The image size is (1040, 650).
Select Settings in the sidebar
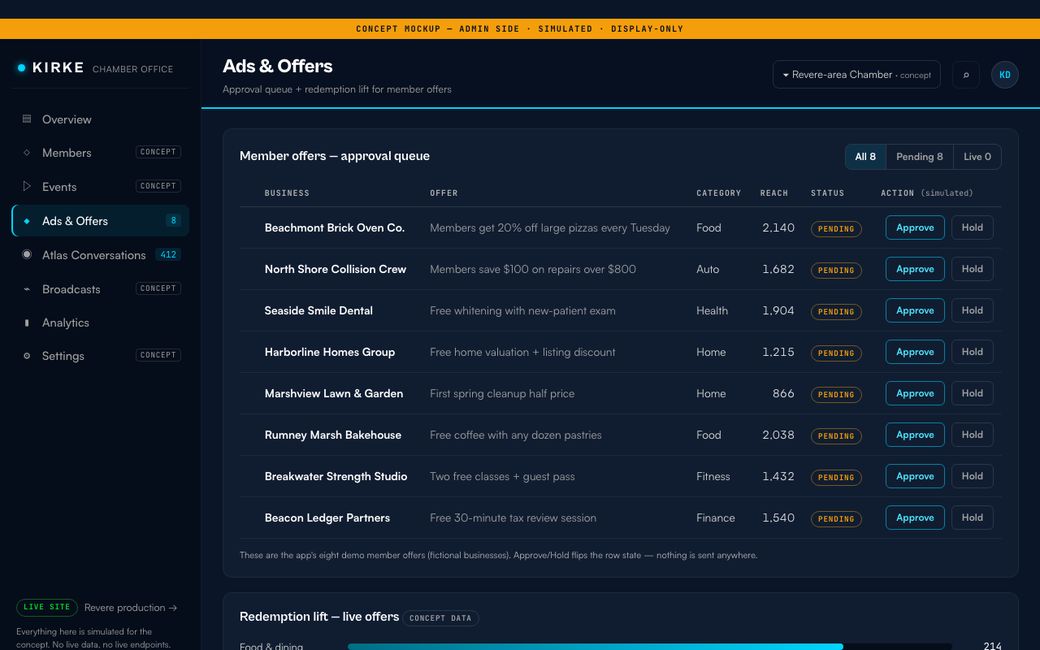click(x=99, y=356)
